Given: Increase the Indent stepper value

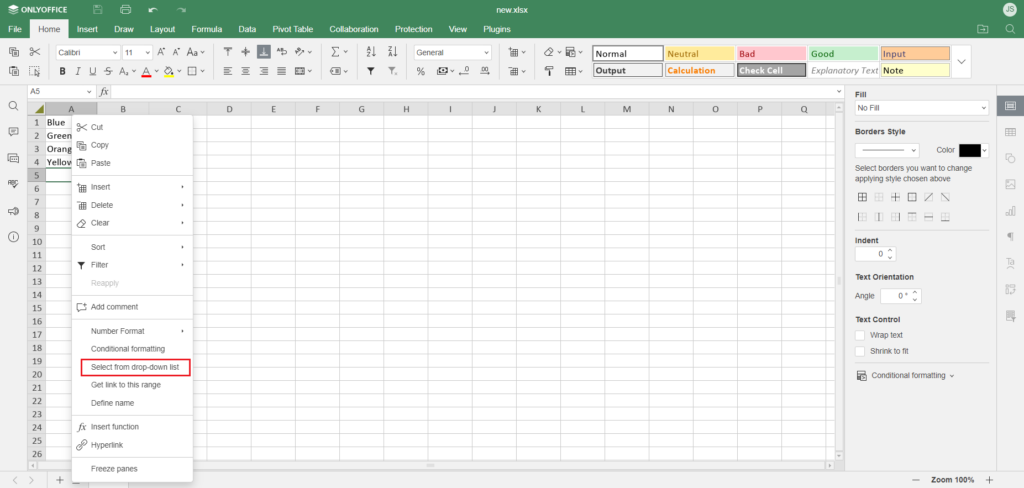Looking at the screenshot, I should click(891, 250).
